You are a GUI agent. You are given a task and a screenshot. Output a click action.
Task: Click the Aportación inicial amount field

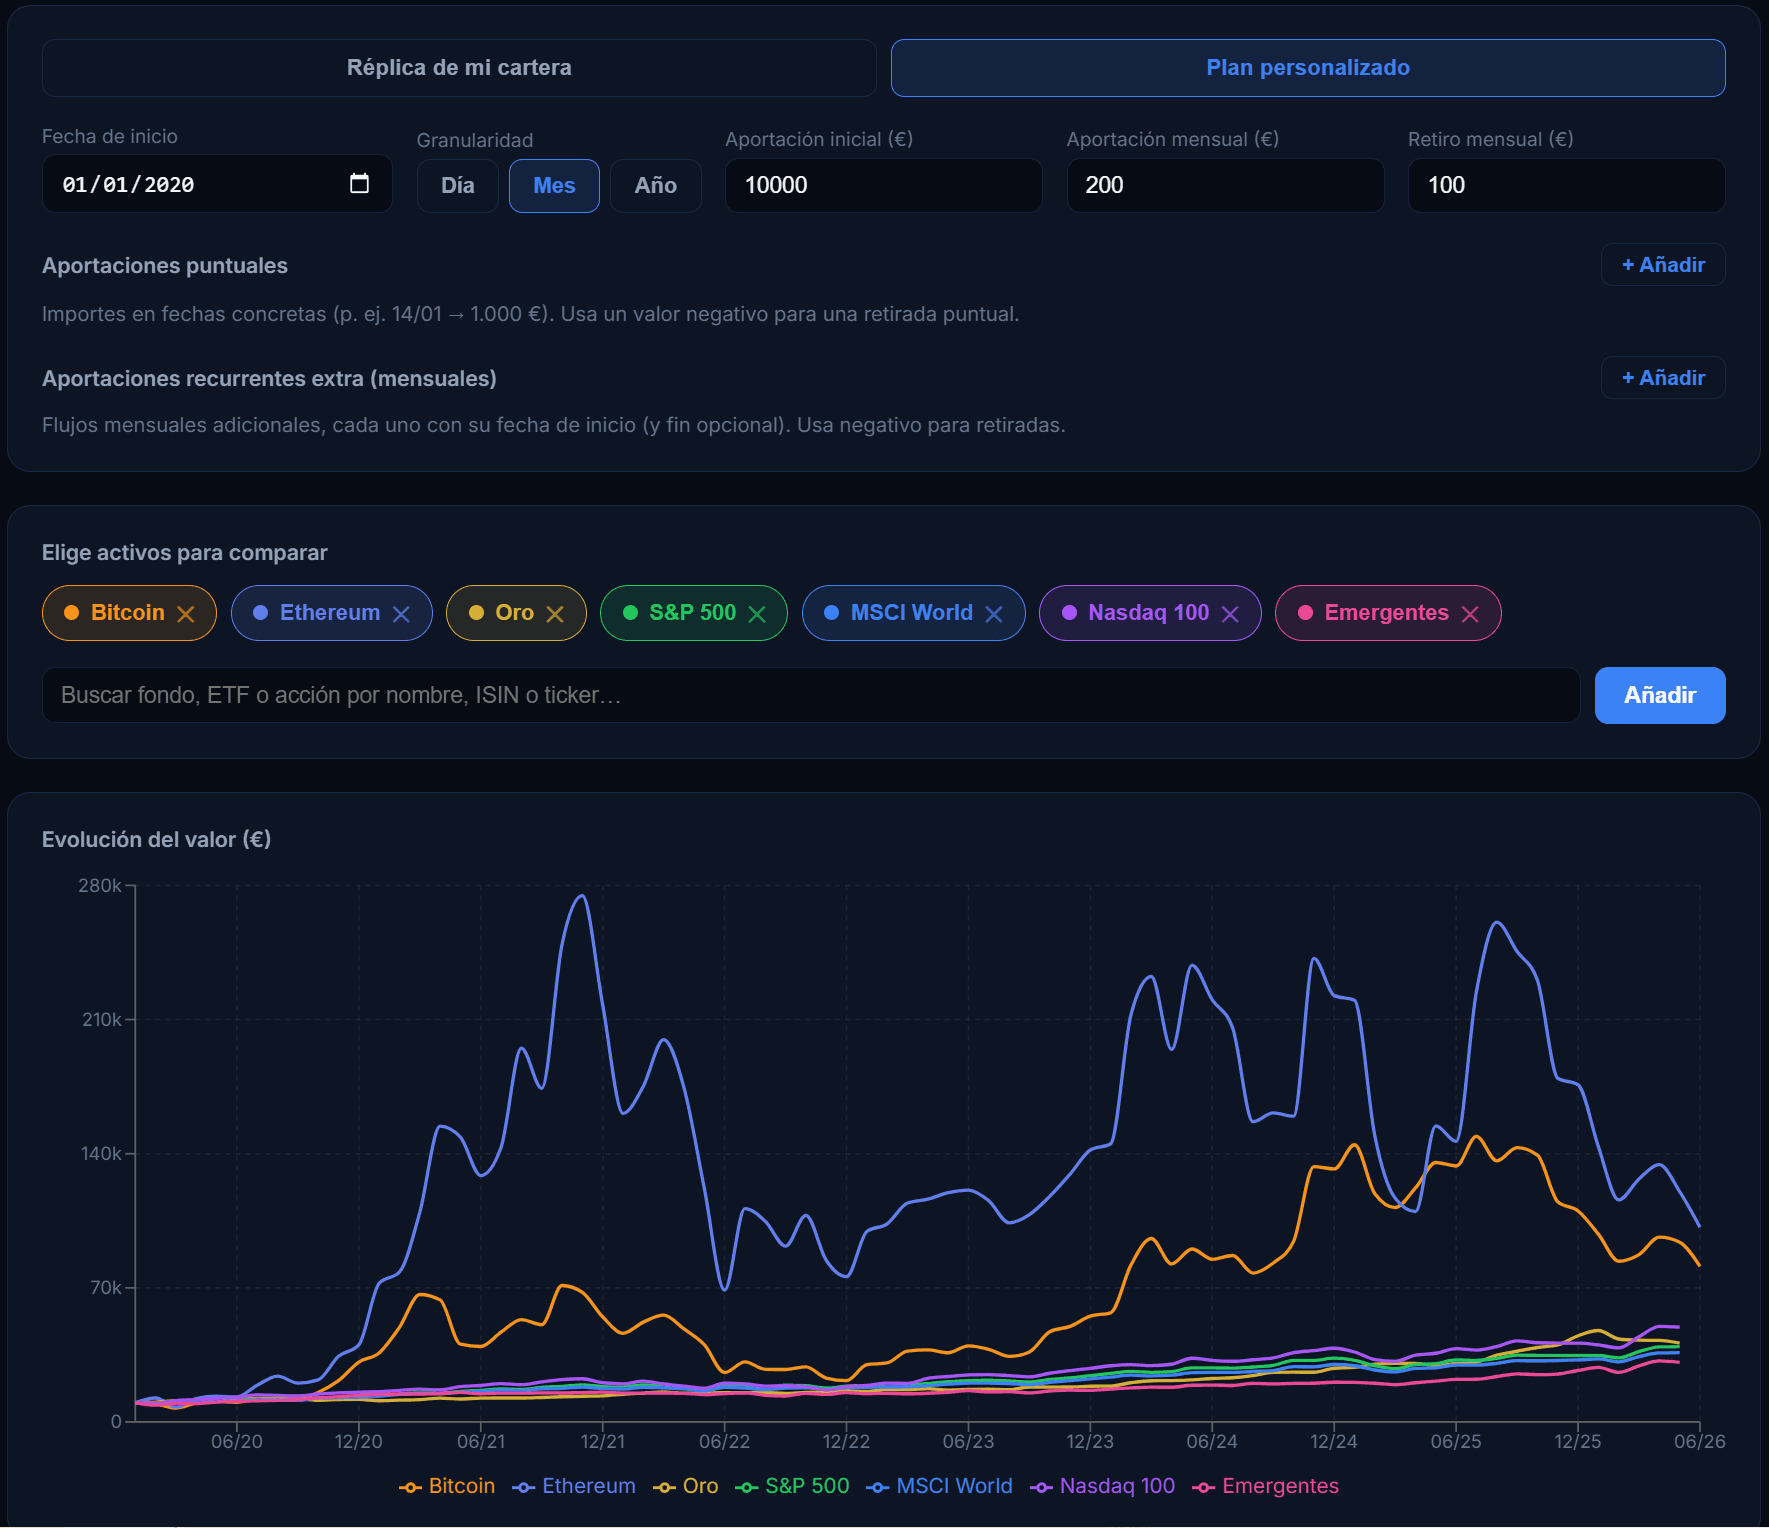click(x=884, y=186)
